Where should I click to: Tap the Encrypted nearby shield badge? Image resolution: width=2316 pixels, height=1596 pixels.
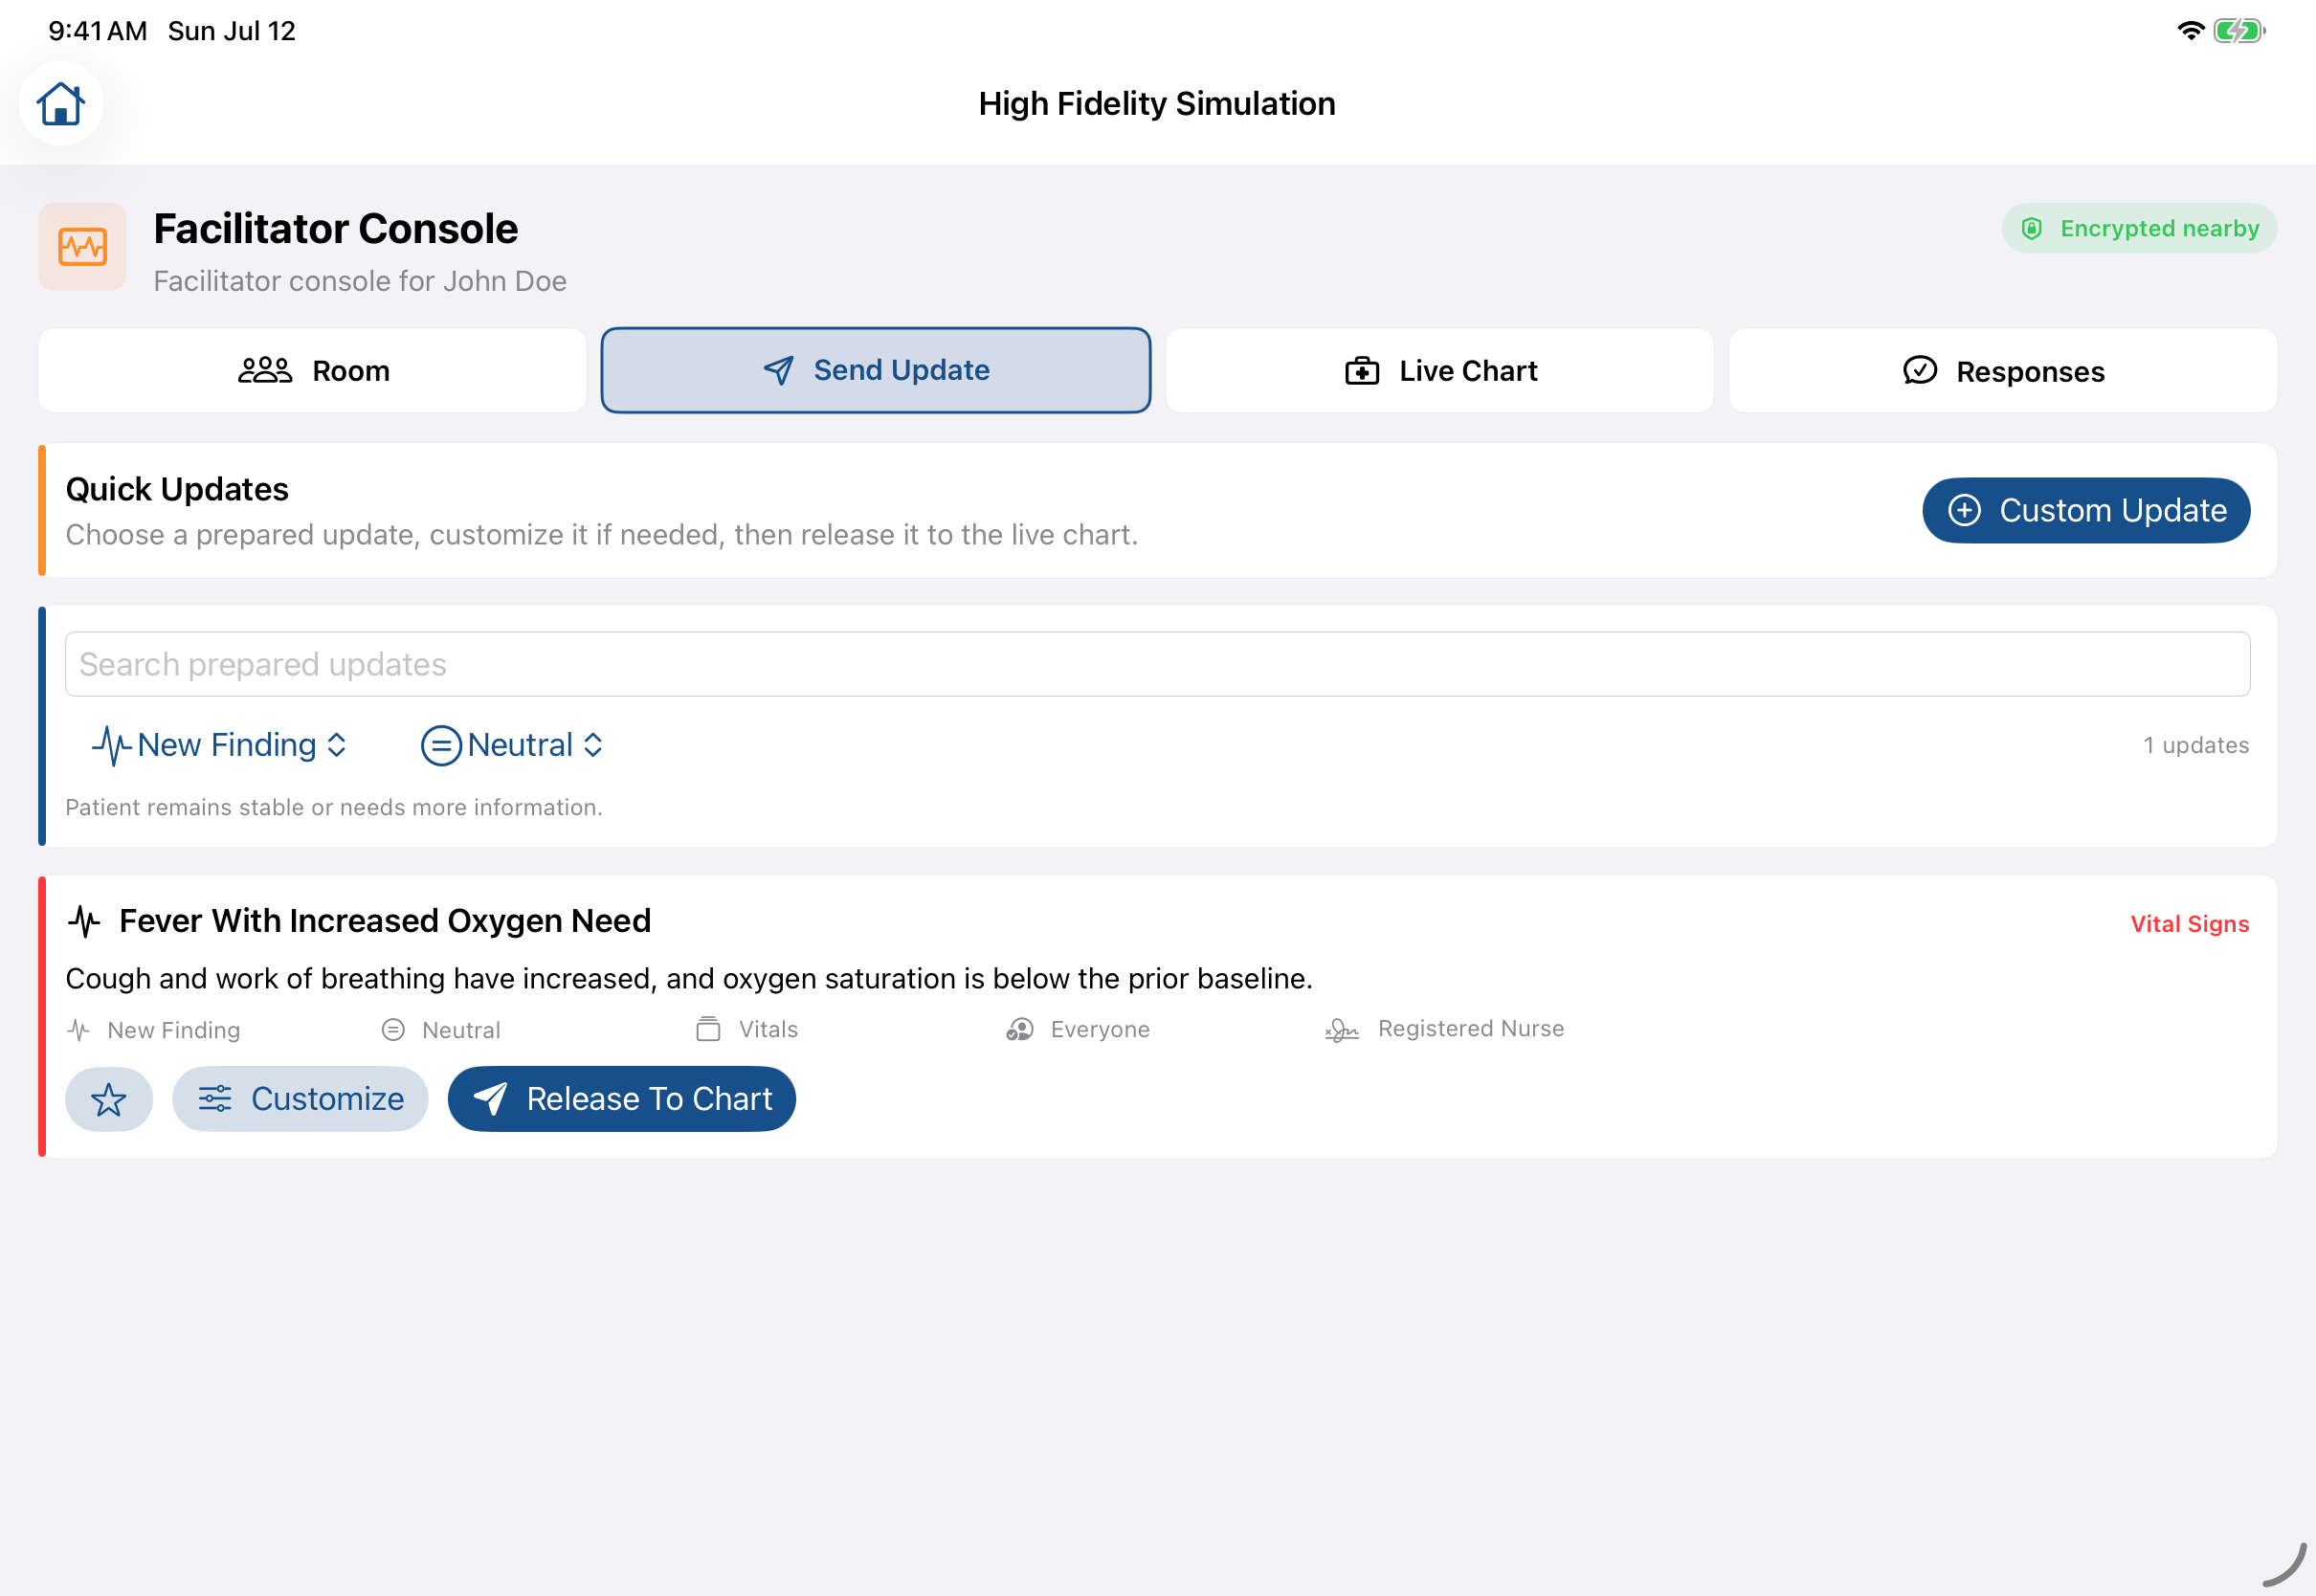(x=2139, y=229)
